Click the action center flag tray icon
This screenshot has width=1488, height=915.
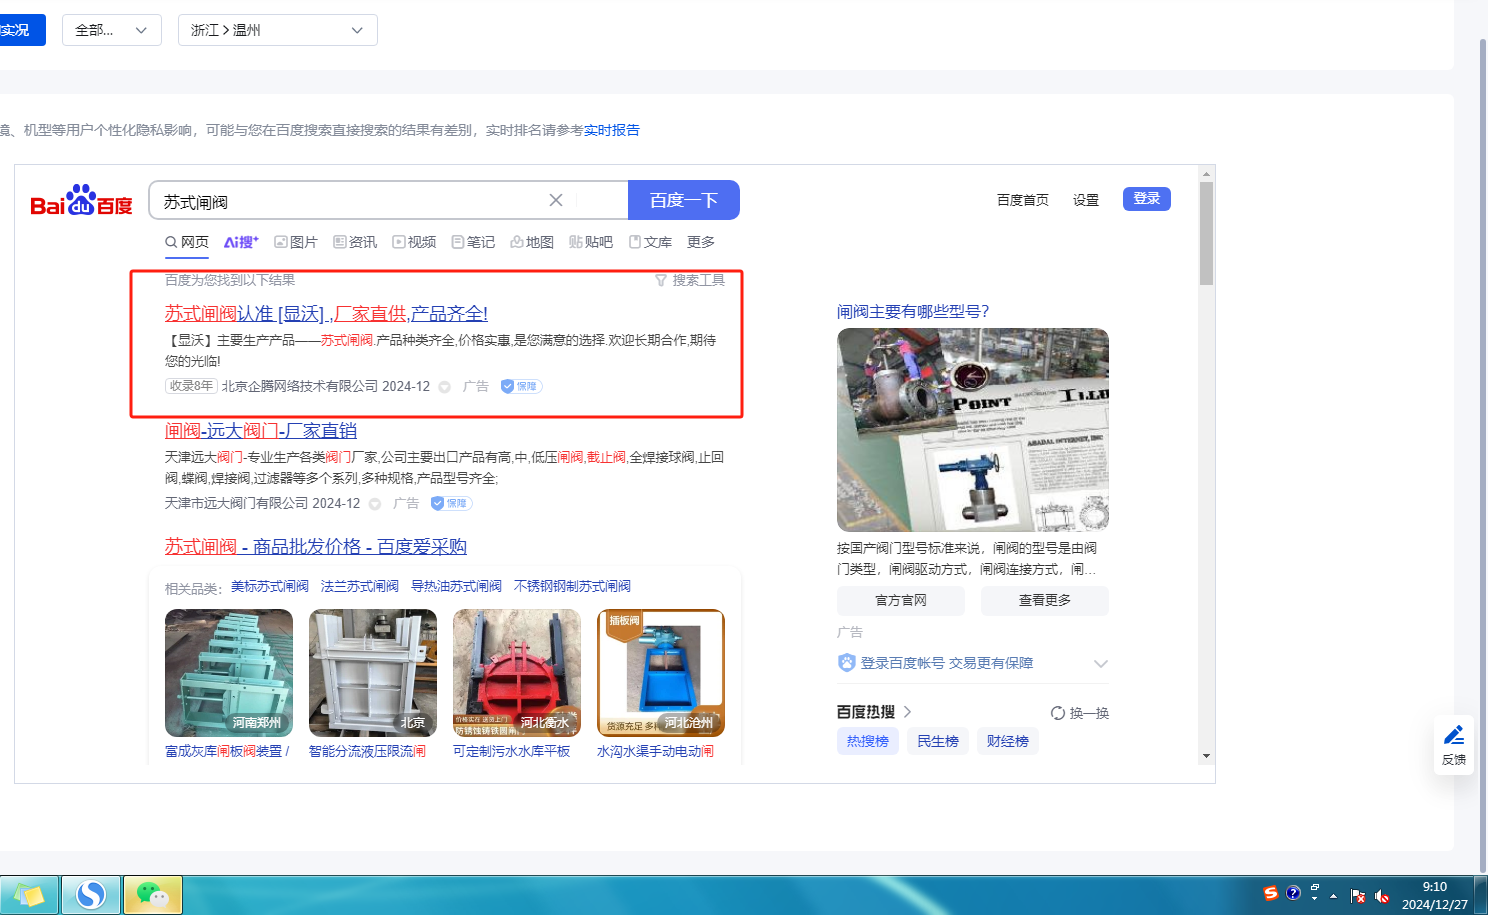1357,896
